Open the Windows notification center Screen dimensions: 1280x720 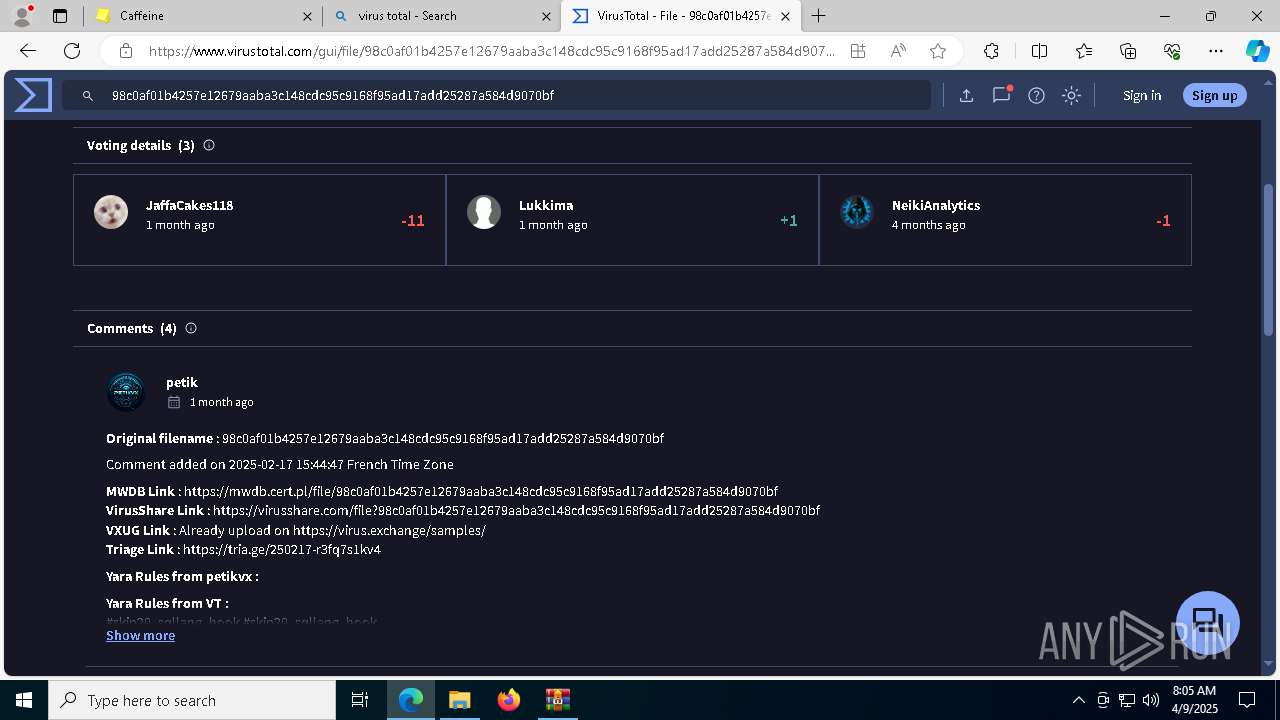pos(1248,700)
